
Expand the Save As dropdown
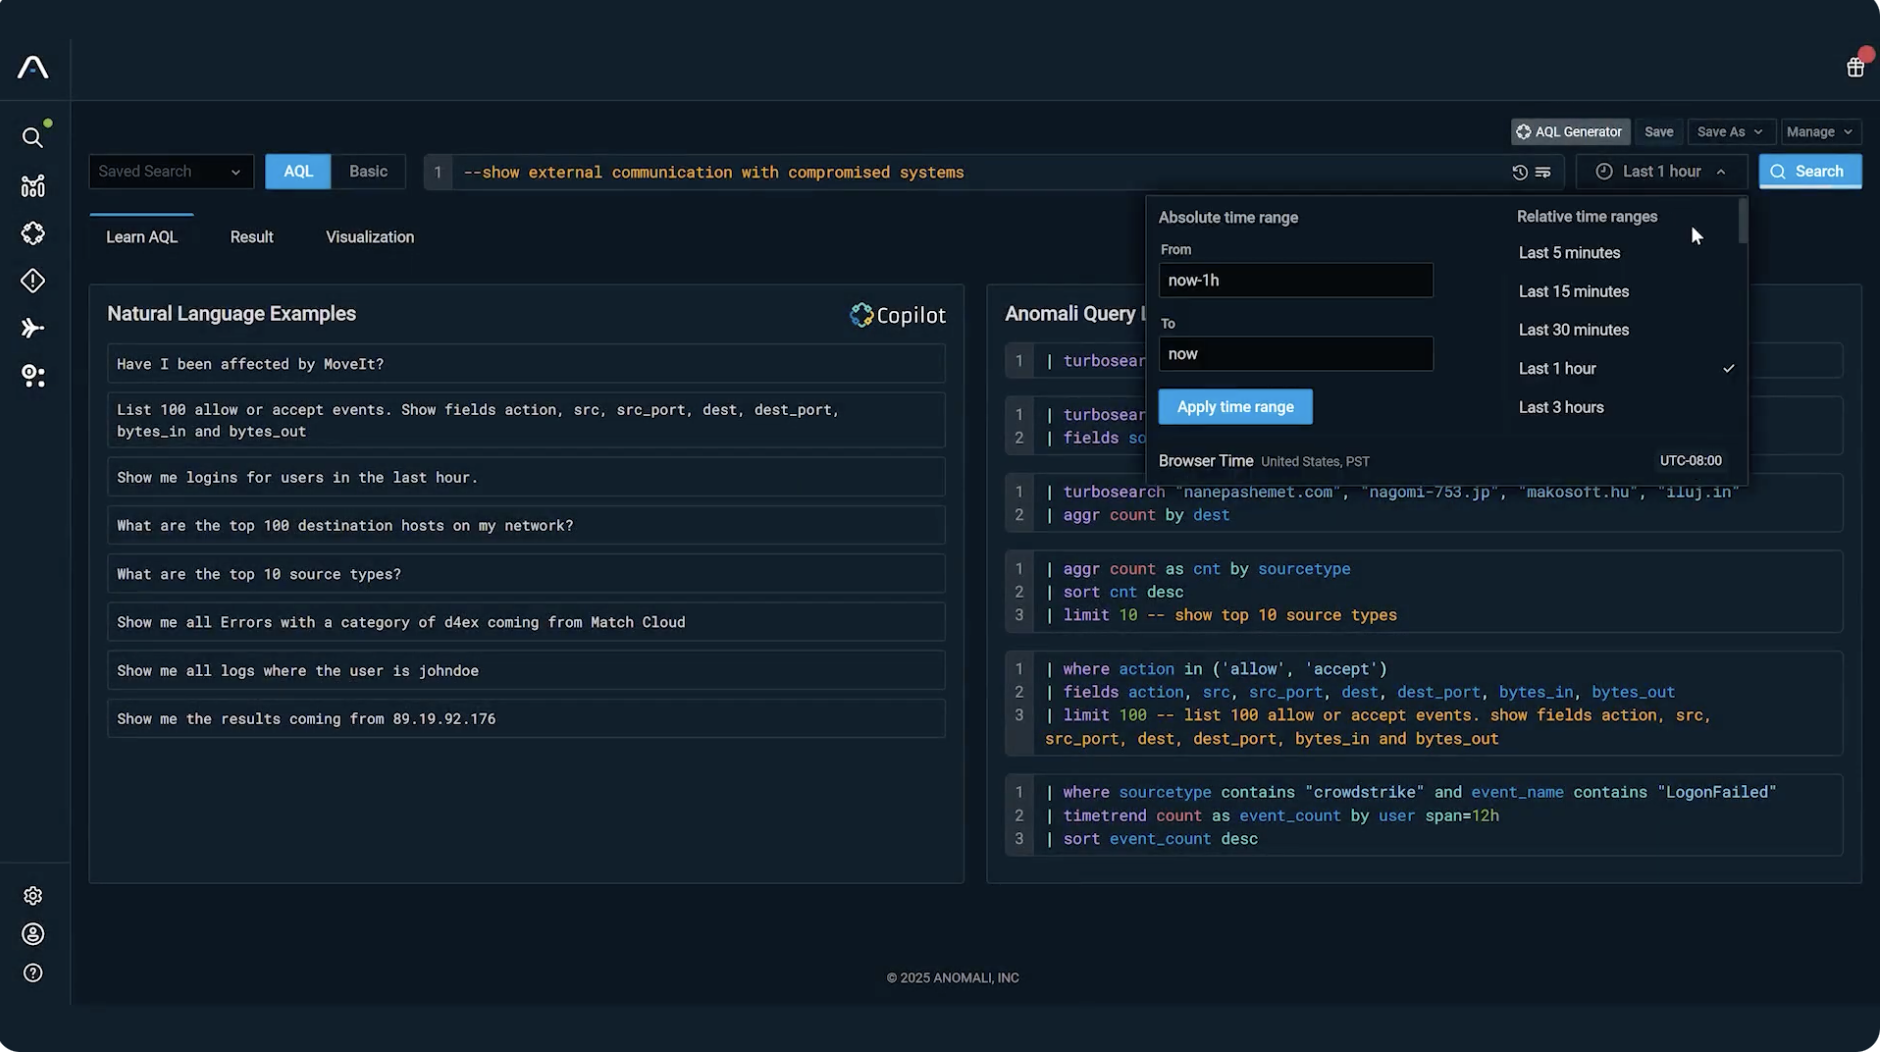click(1730, 132)
